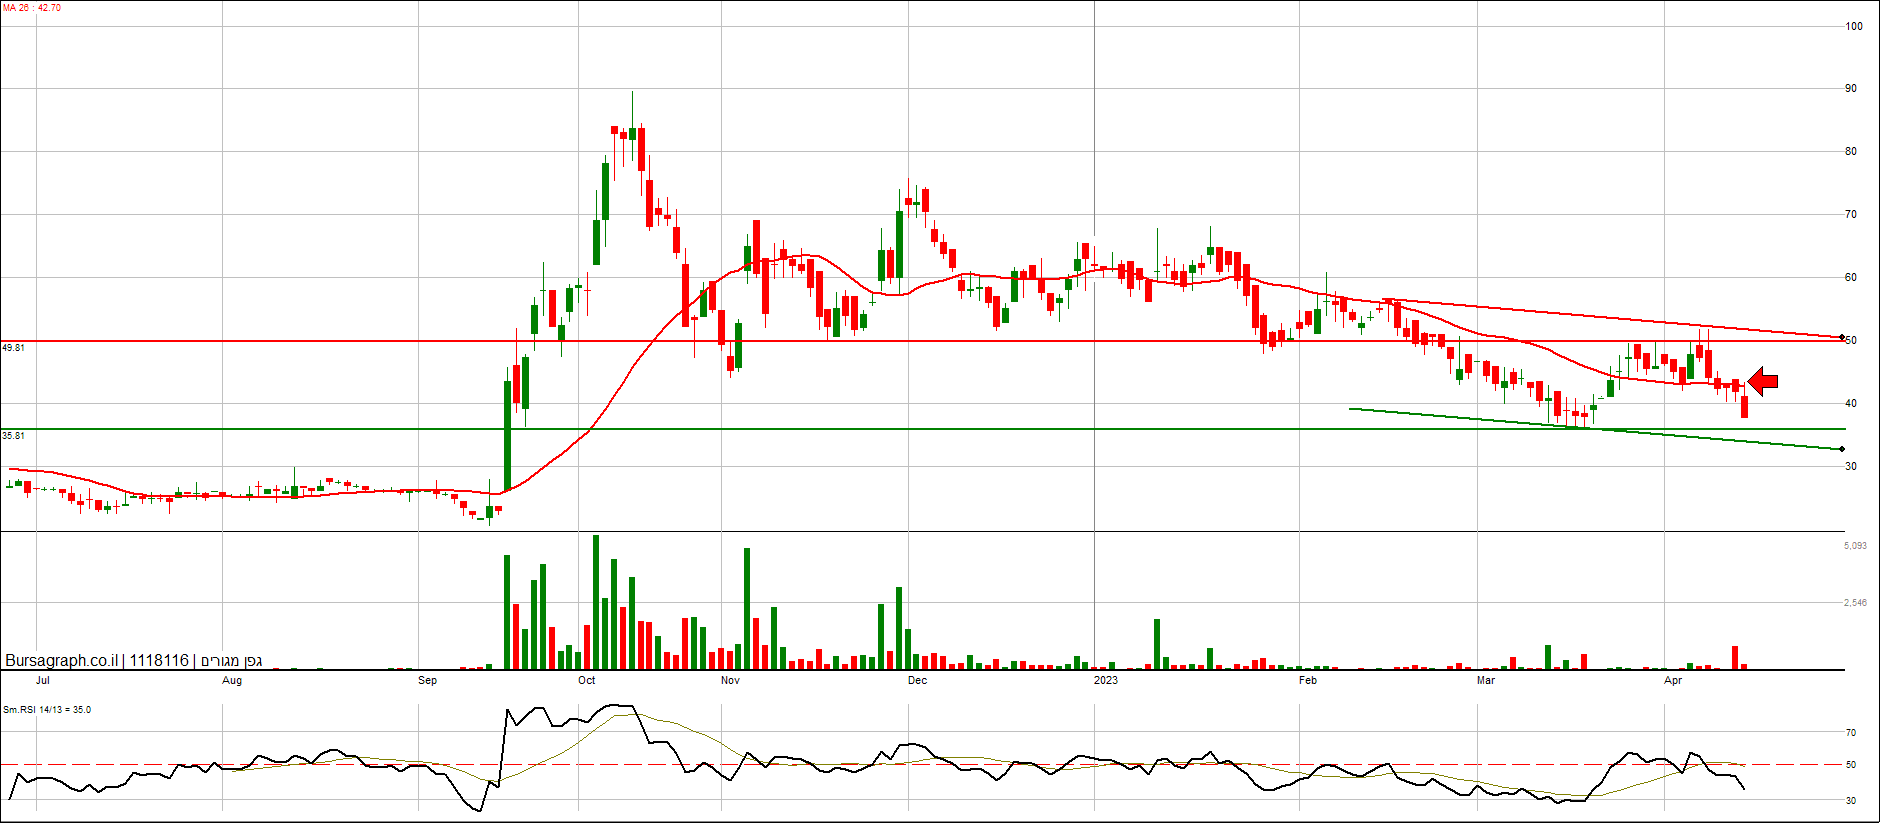
Task: Click the Oct label on the time axis
Action: click(x=586, y=681)
